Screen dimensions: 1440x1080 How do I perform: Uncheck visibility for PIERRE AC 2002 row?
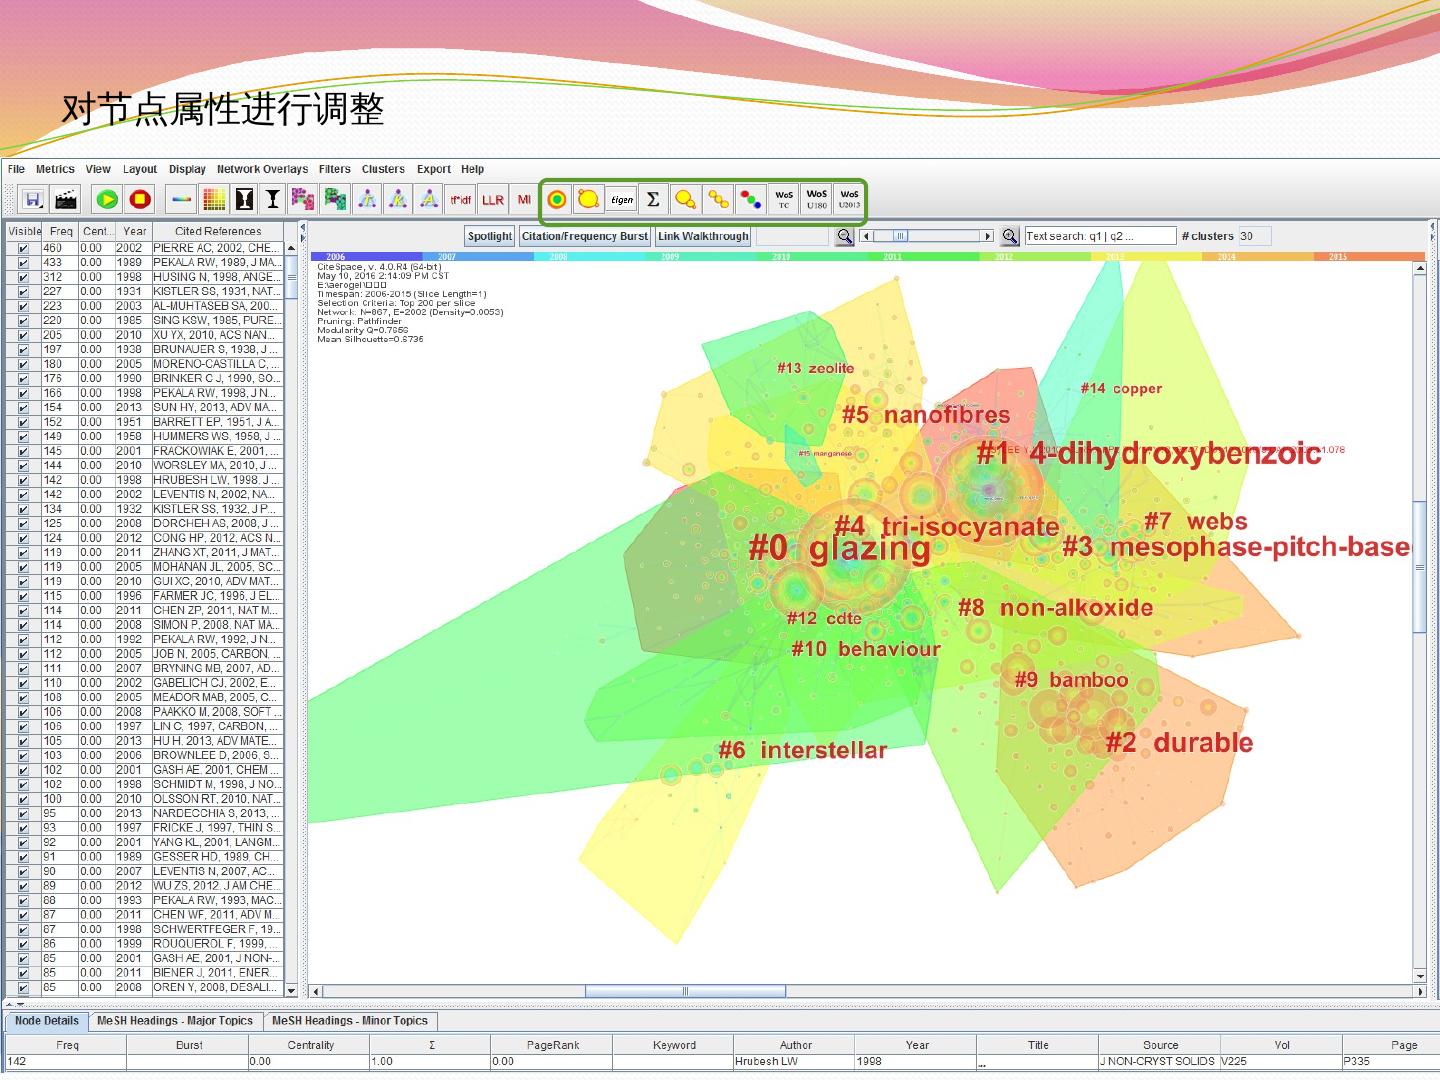click(22, 248)
